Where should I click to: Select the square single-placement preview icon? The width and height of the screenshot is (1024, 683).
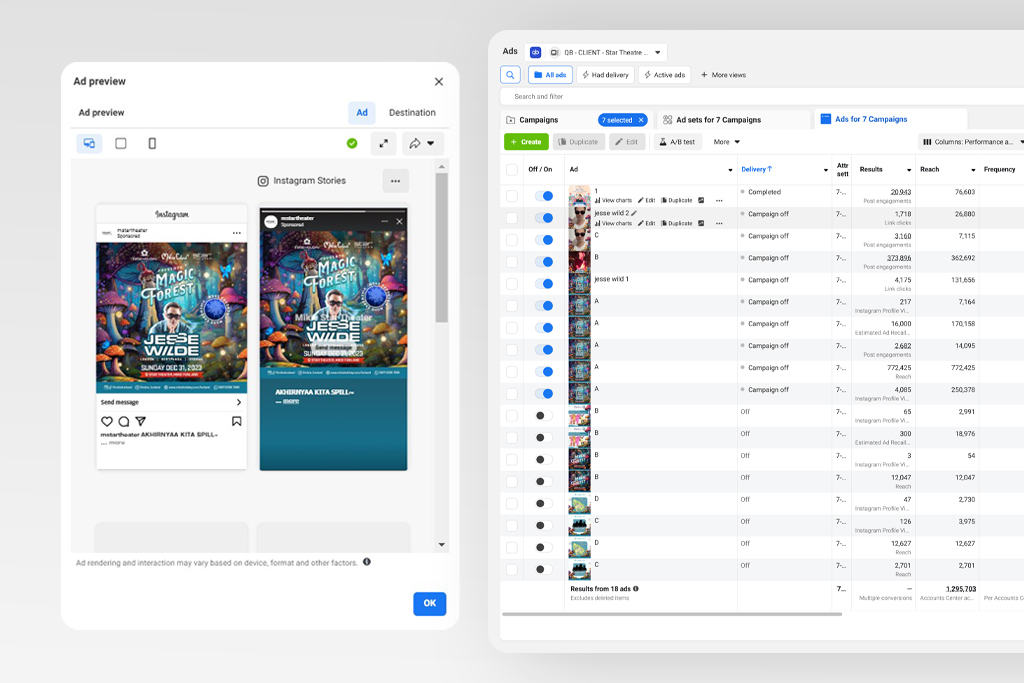121,144
